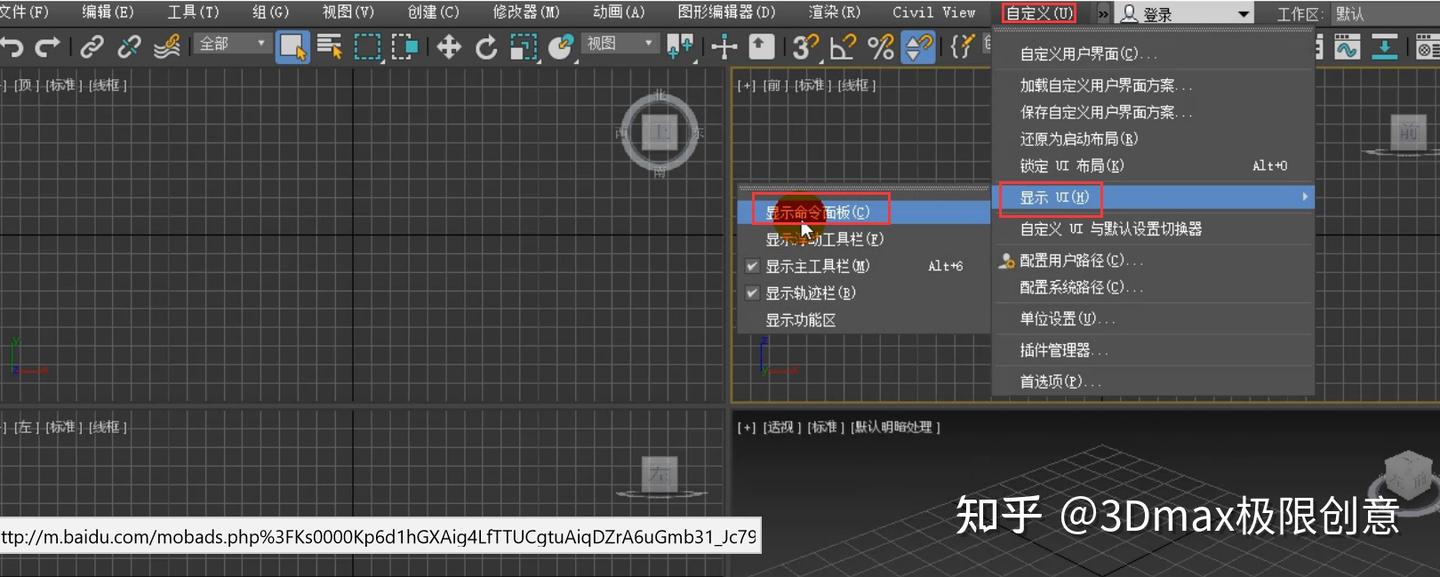
Task: Toggle Percent Snap icon
Action: 880,46
